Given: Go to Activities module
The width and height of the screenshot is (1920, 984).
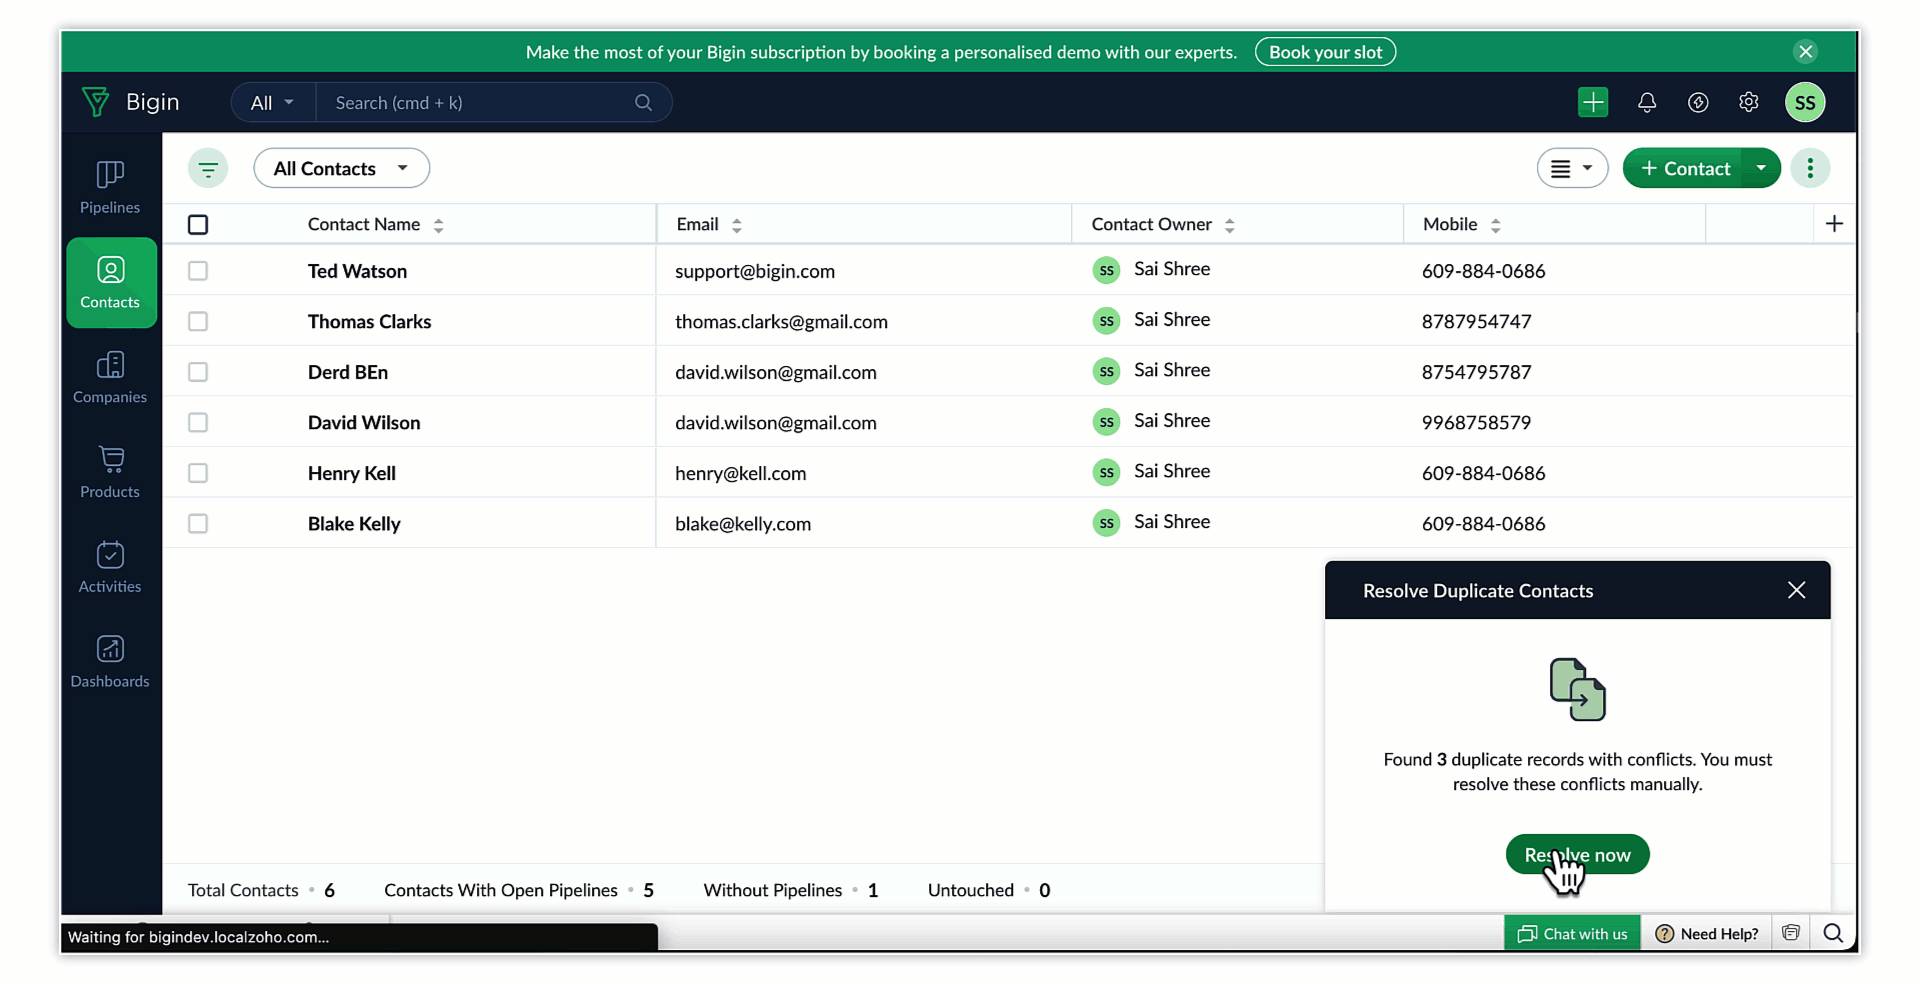Looking at the screenshot, I should point(110,567).
